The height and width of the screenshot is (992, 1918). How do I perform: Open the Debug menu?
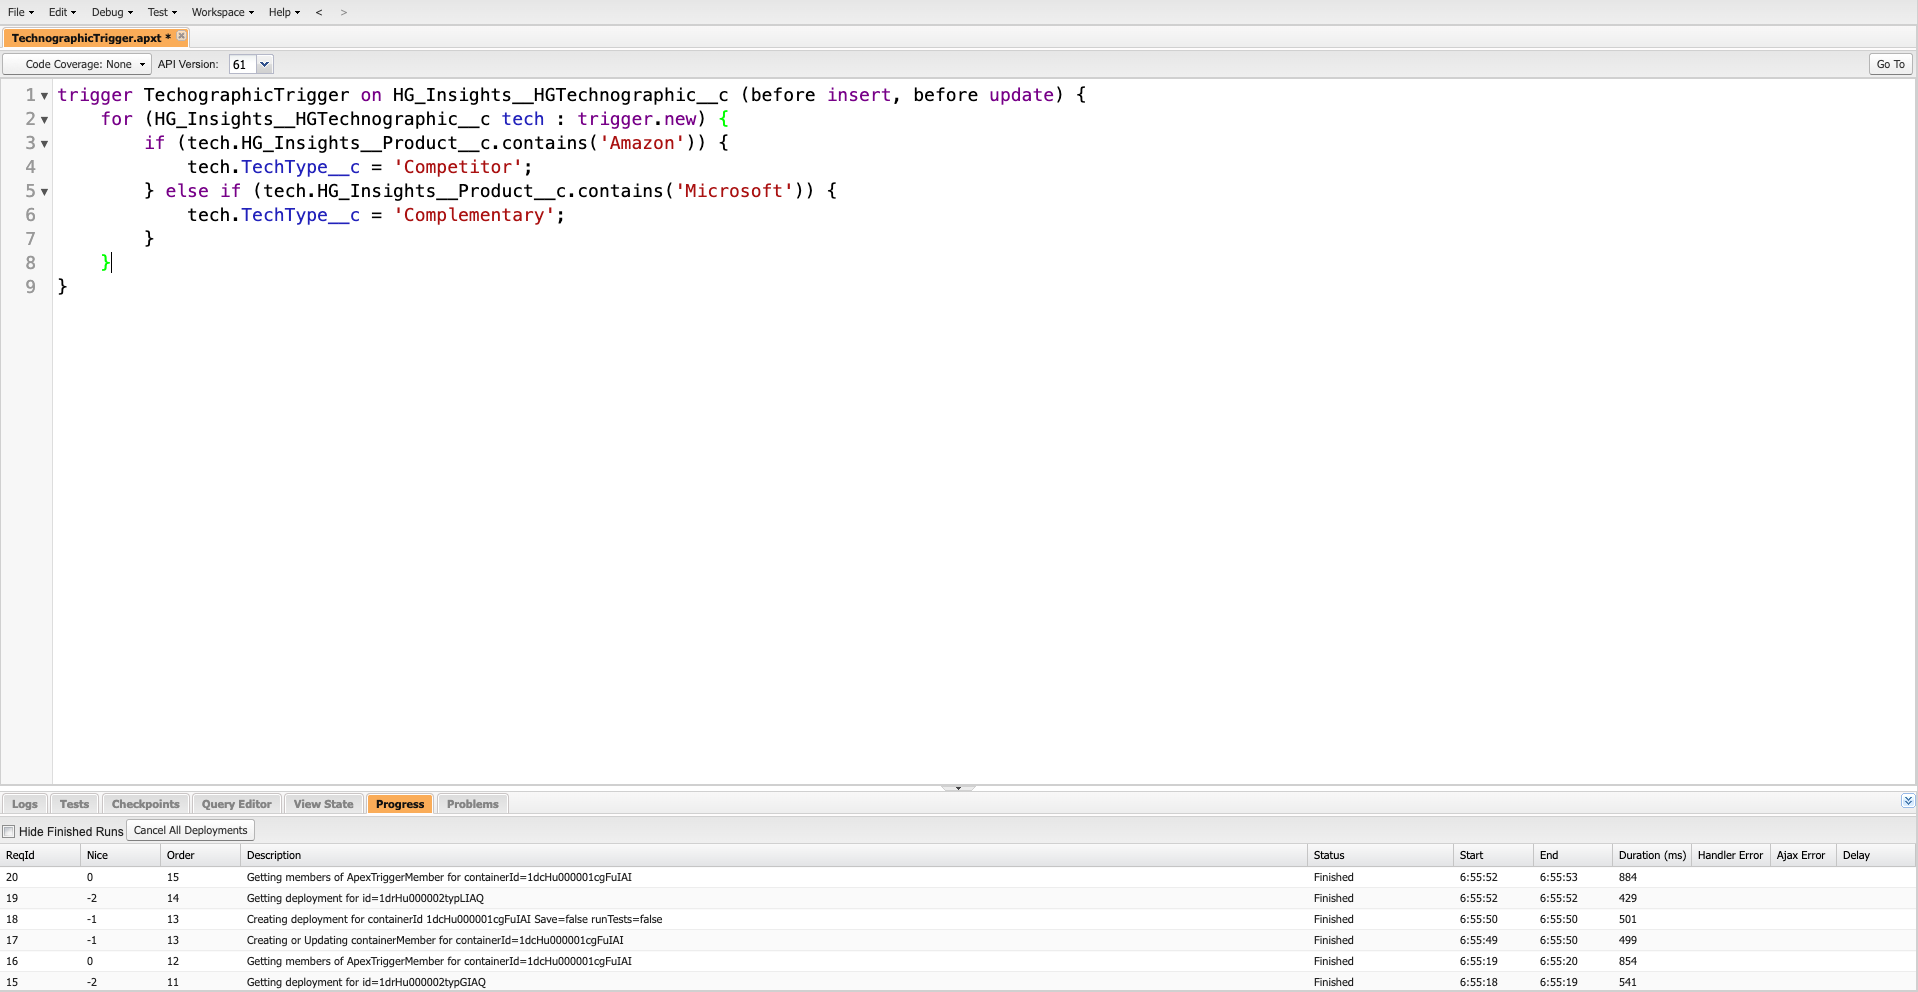click(x=112, y=12)
